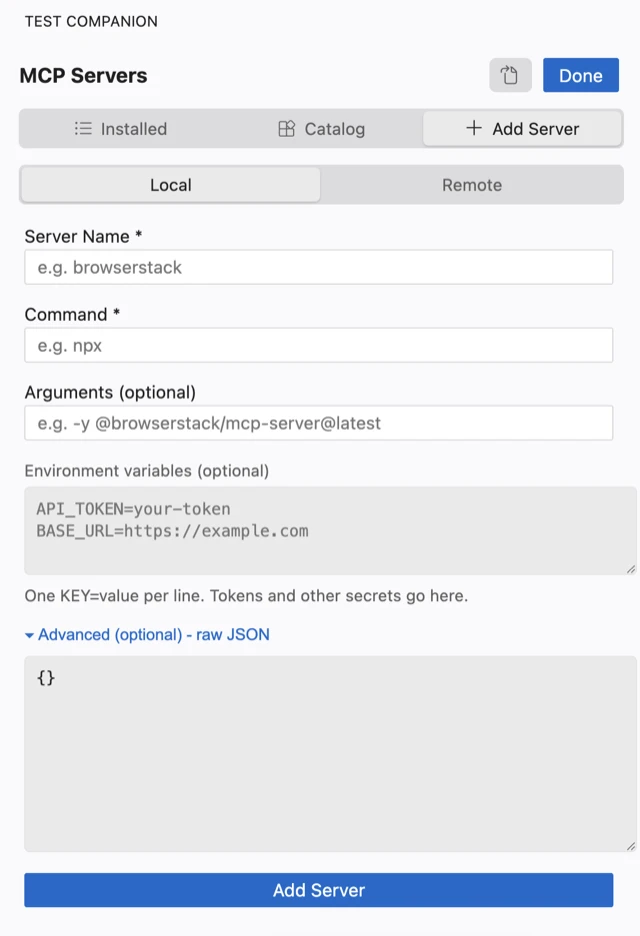
Task: Click the 'Server Name *' label
Action: pyautogui.click(x=83, y=236)
